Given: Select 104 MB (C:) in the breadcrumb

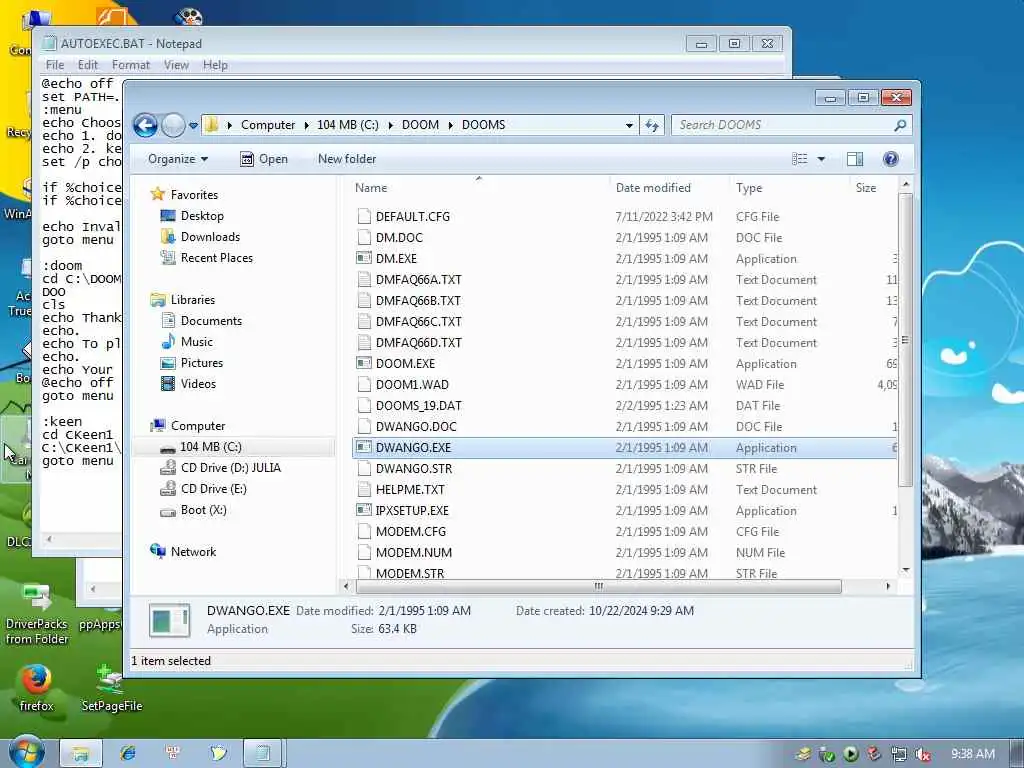Looking at the screenshot, I should click(x=347, y=125).
